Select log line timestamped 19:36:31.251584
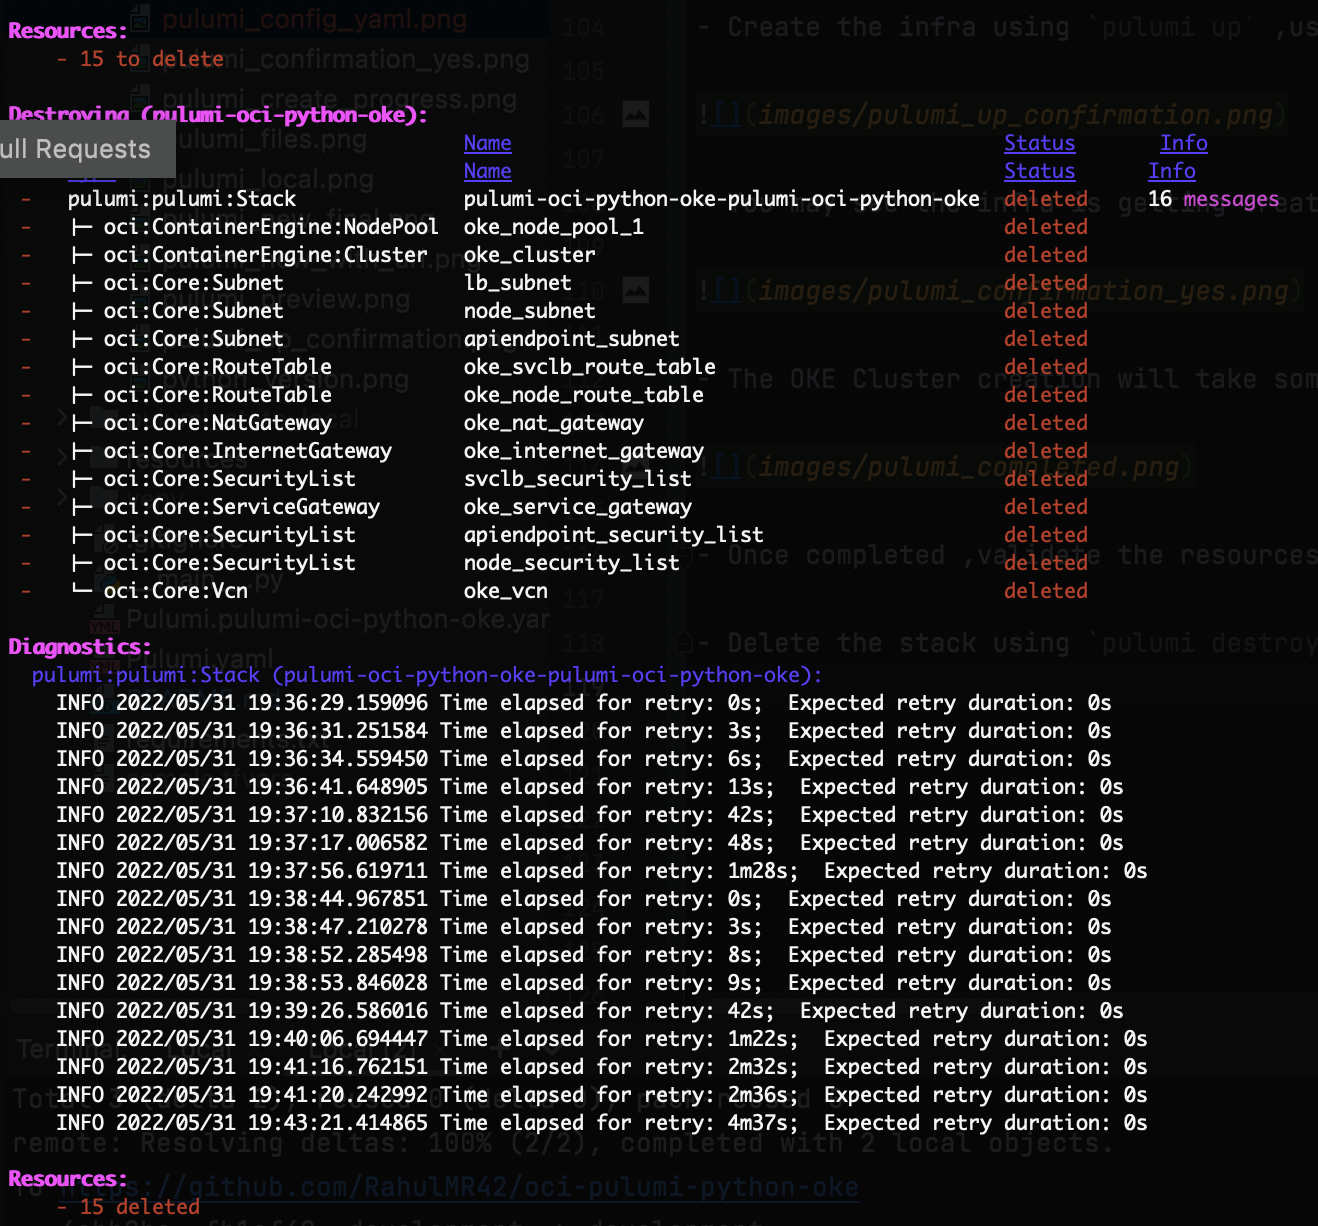The image size is (1318, 1226). pyautogui.click(x=584, y=731)
